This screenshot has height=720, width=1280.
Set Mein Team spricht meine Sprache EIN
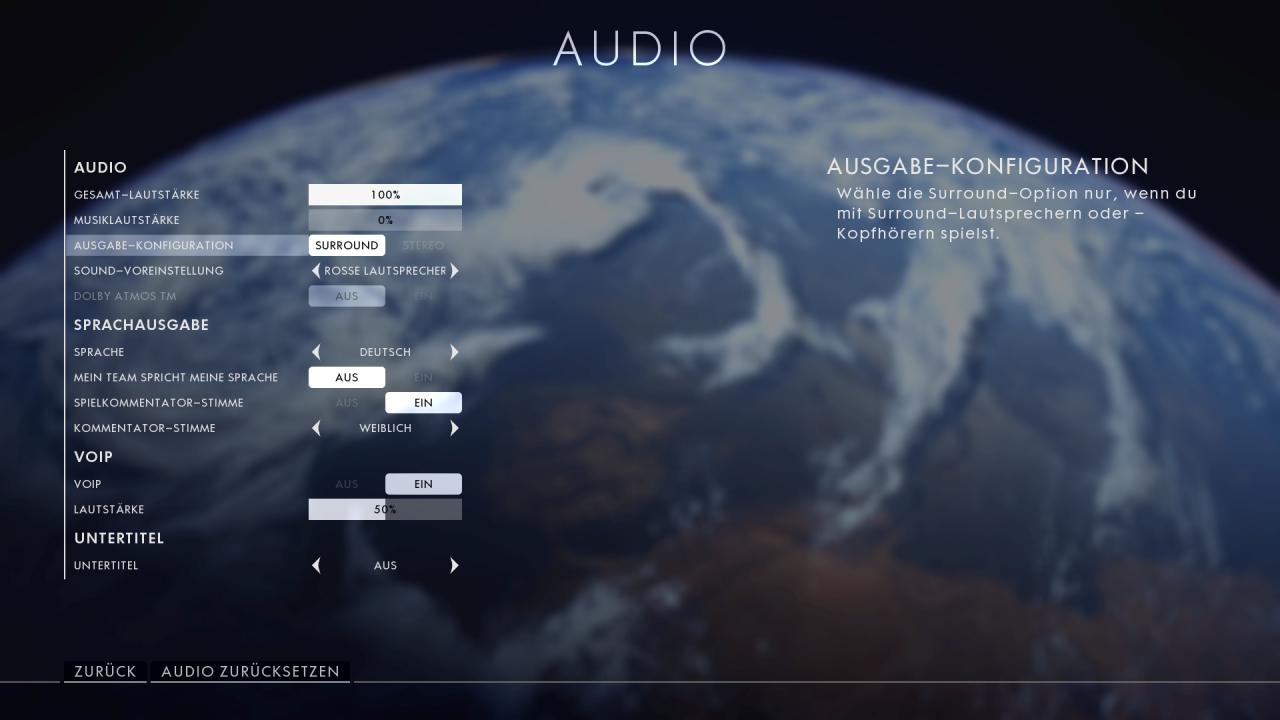click(423, 377)
